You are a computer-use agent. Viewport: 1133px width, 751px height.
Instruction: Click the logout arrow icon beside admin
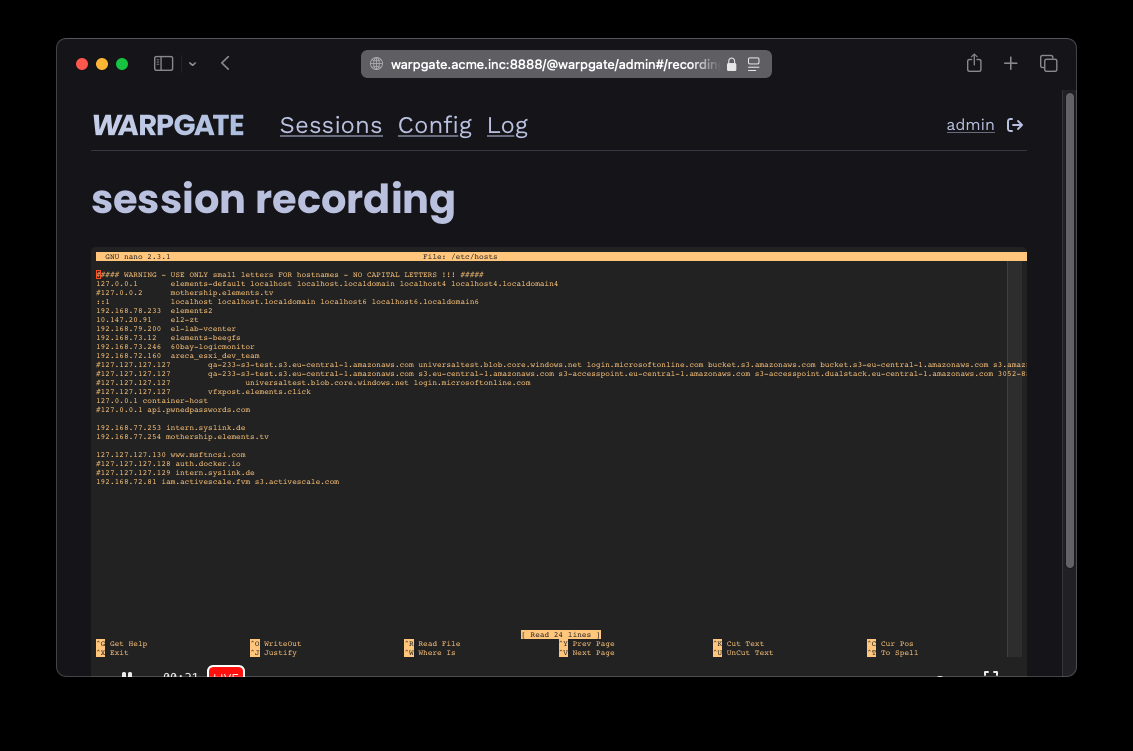pyautogui.click(x=1015, y=125)
